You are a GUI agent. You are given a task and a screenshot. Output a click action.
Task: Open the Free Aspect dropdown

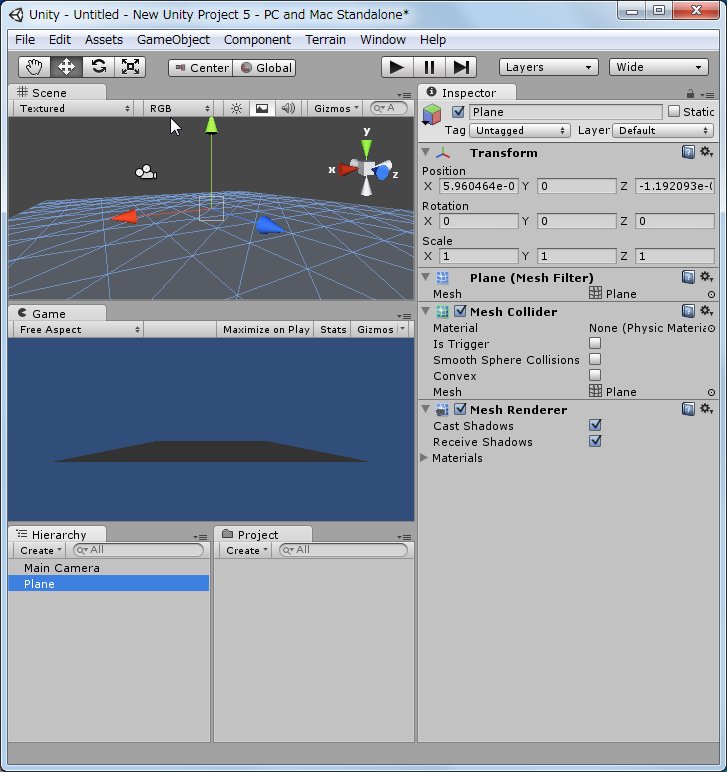75,329
